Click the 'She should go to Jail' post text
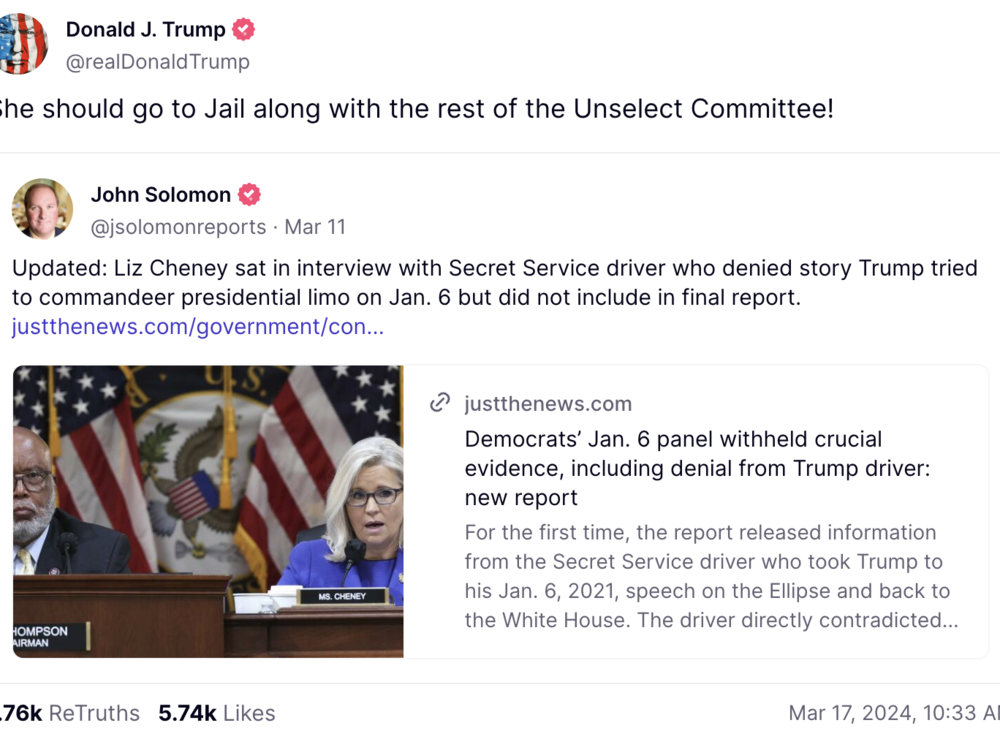This screenshot has width=1000, height=750. [x=417, y=109]
